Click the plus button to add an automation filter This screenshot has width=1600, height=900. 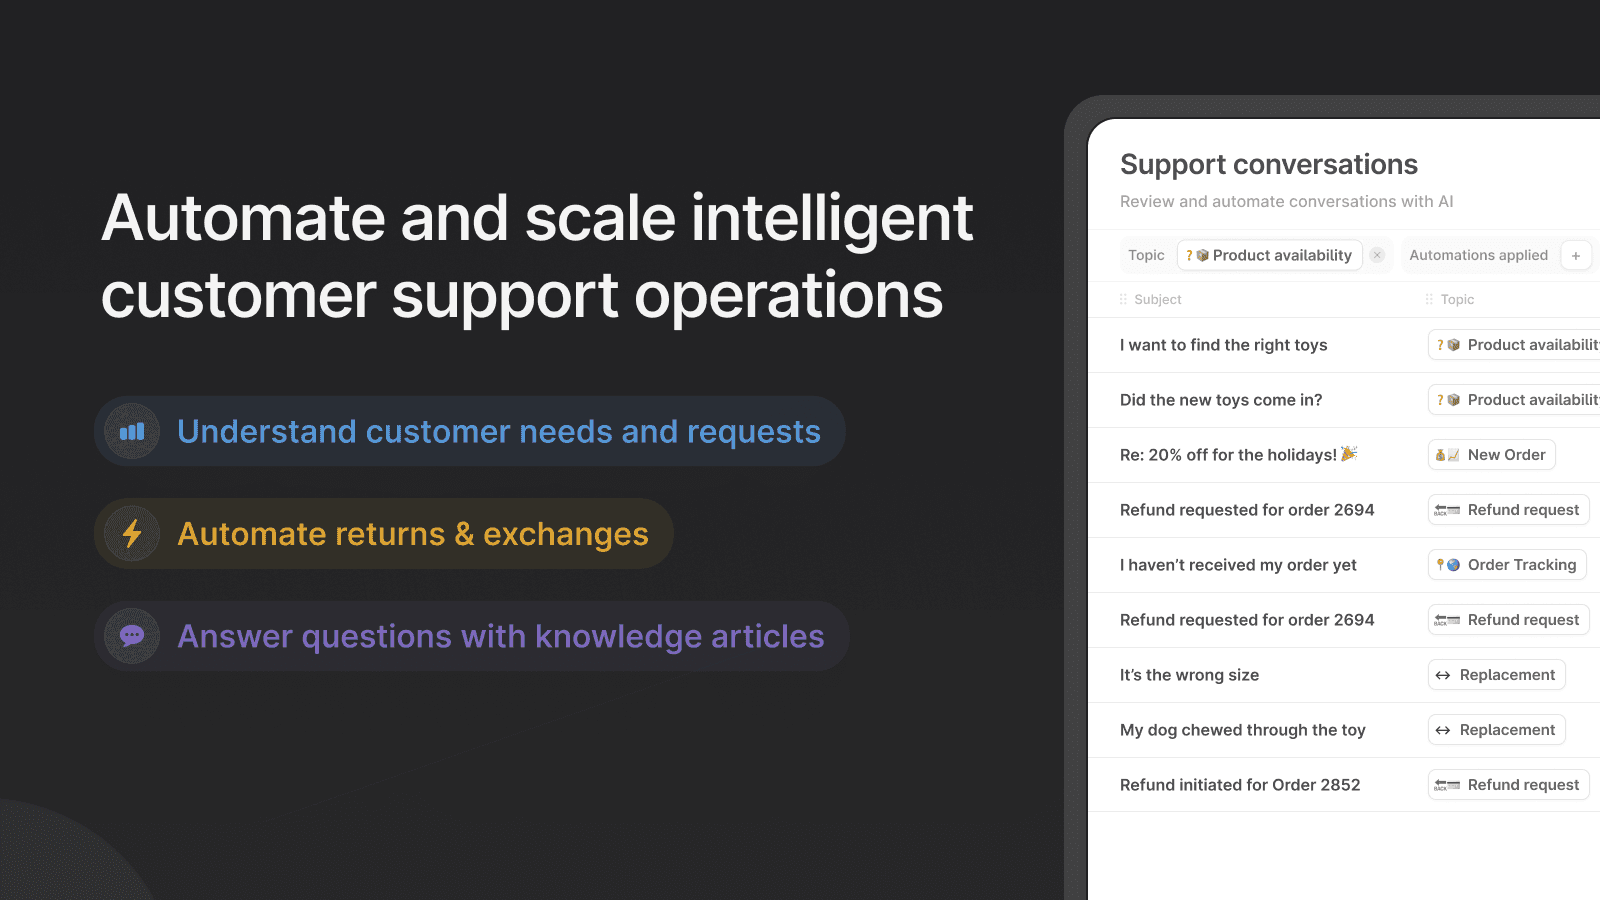click(1576, 255)
